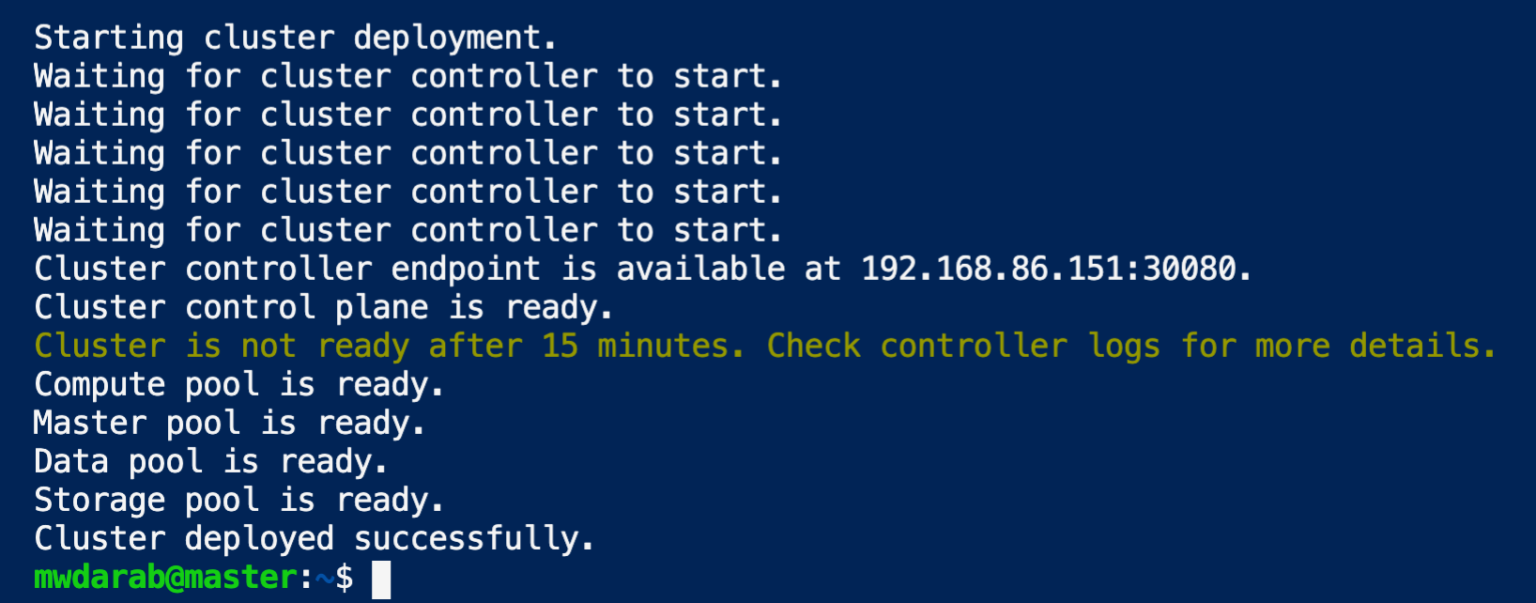
Task: Click the IP address 192.168.86.151:30080
Action: click(x=1056, y=269)
